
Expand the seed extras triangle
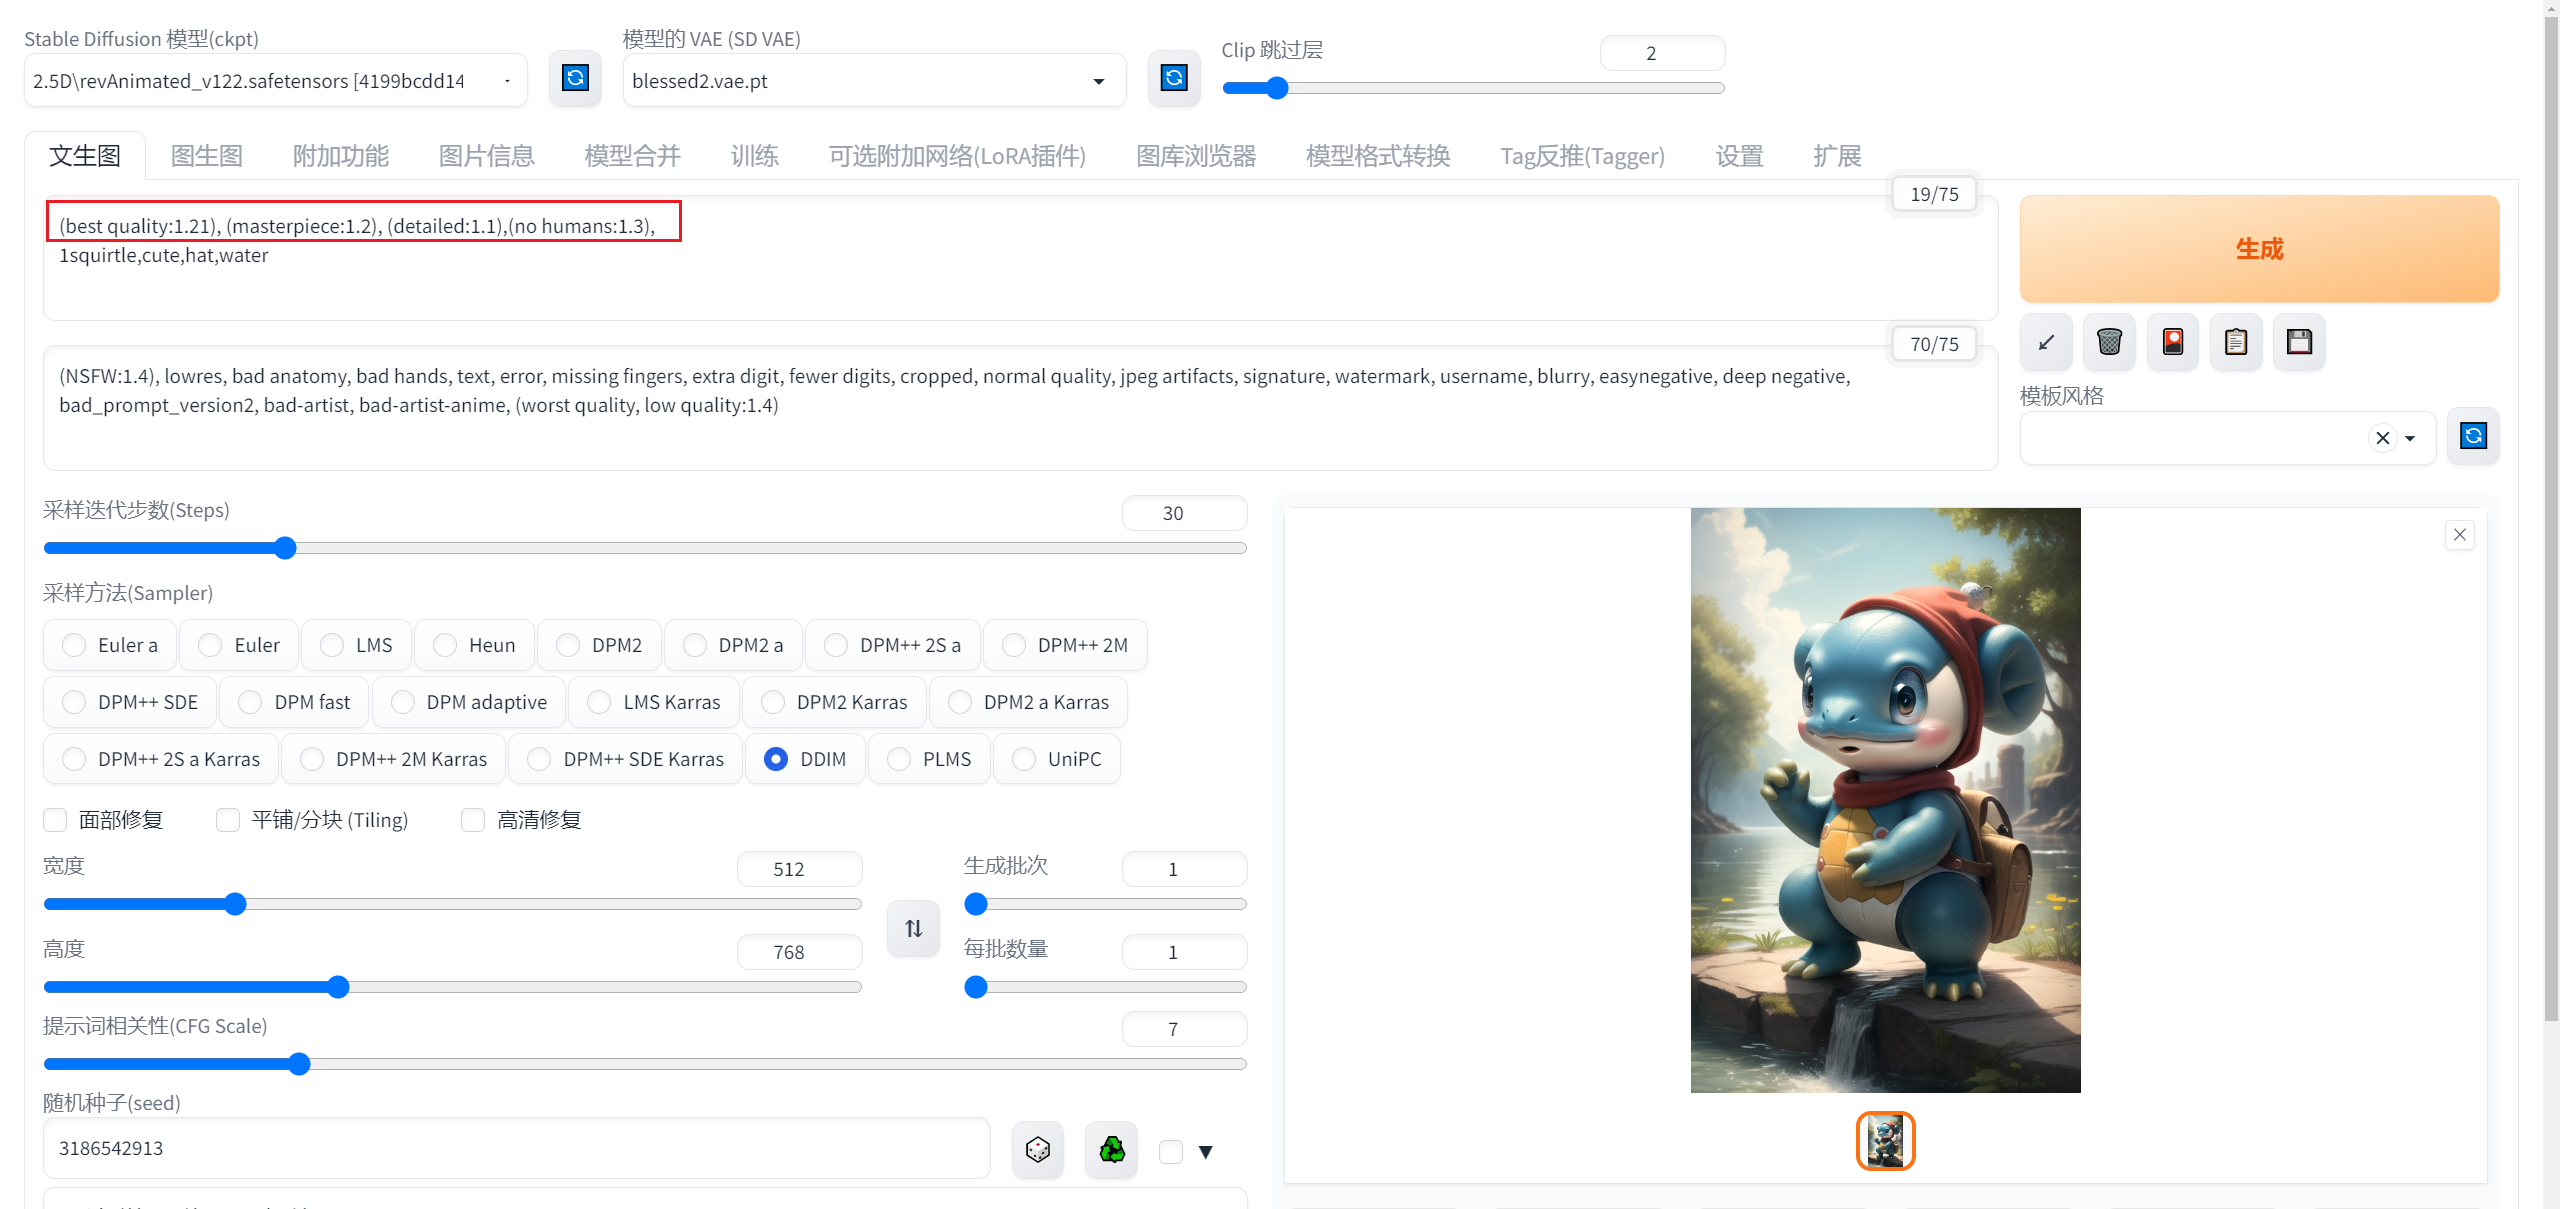coord(1206,1152)
